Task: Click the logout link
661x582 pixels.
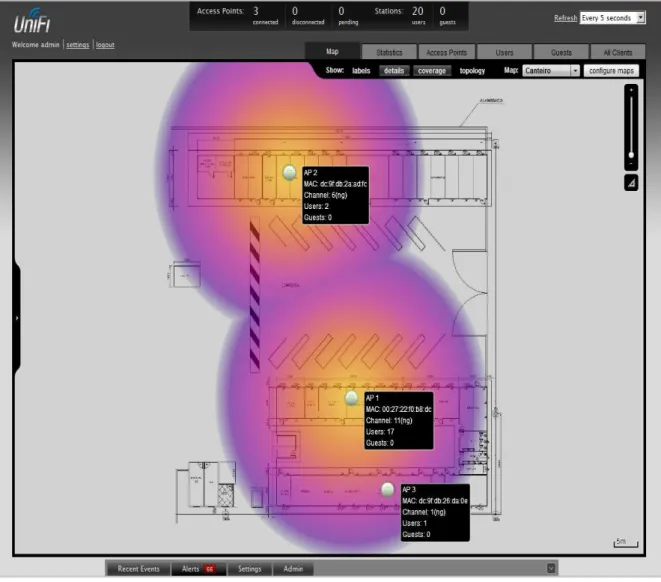Action: pyautogui.click(x=105, y=45)
